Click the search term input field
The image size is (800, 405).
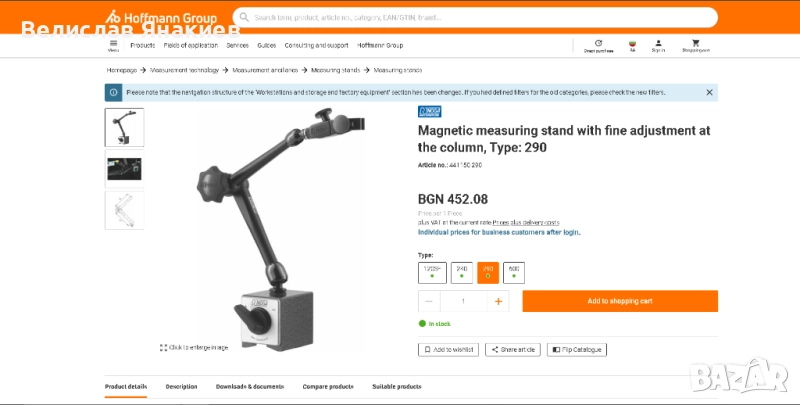pyautogui.click(x=482, y=17)
